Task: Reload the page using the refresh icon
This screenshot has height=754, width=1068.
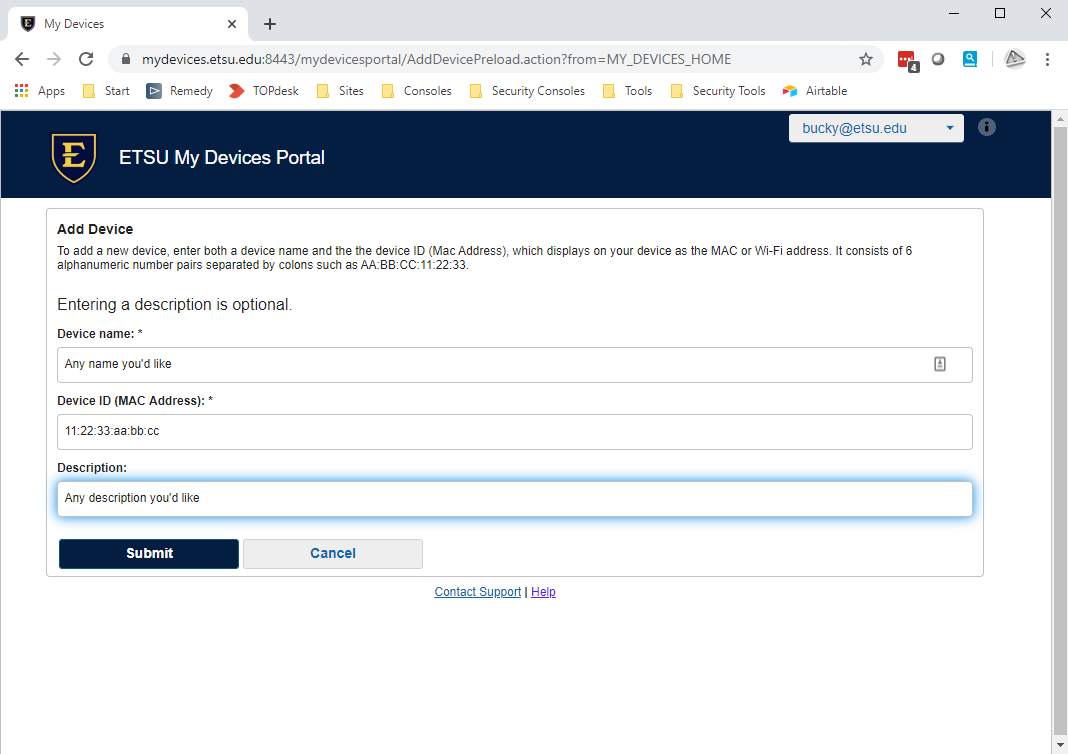Action: (86, 59)
